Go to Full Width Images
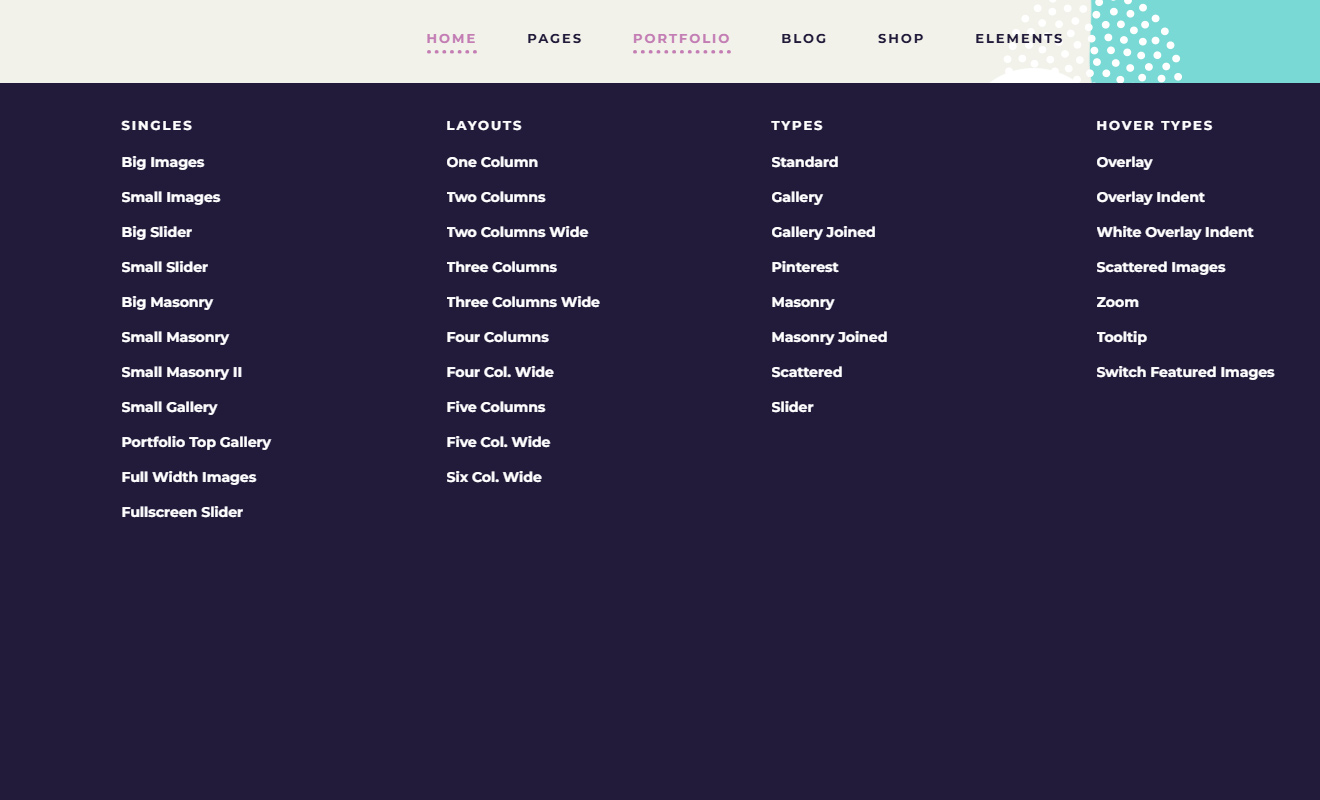The width and height of the screenshot is (1320, 800). tap(189, 477)
